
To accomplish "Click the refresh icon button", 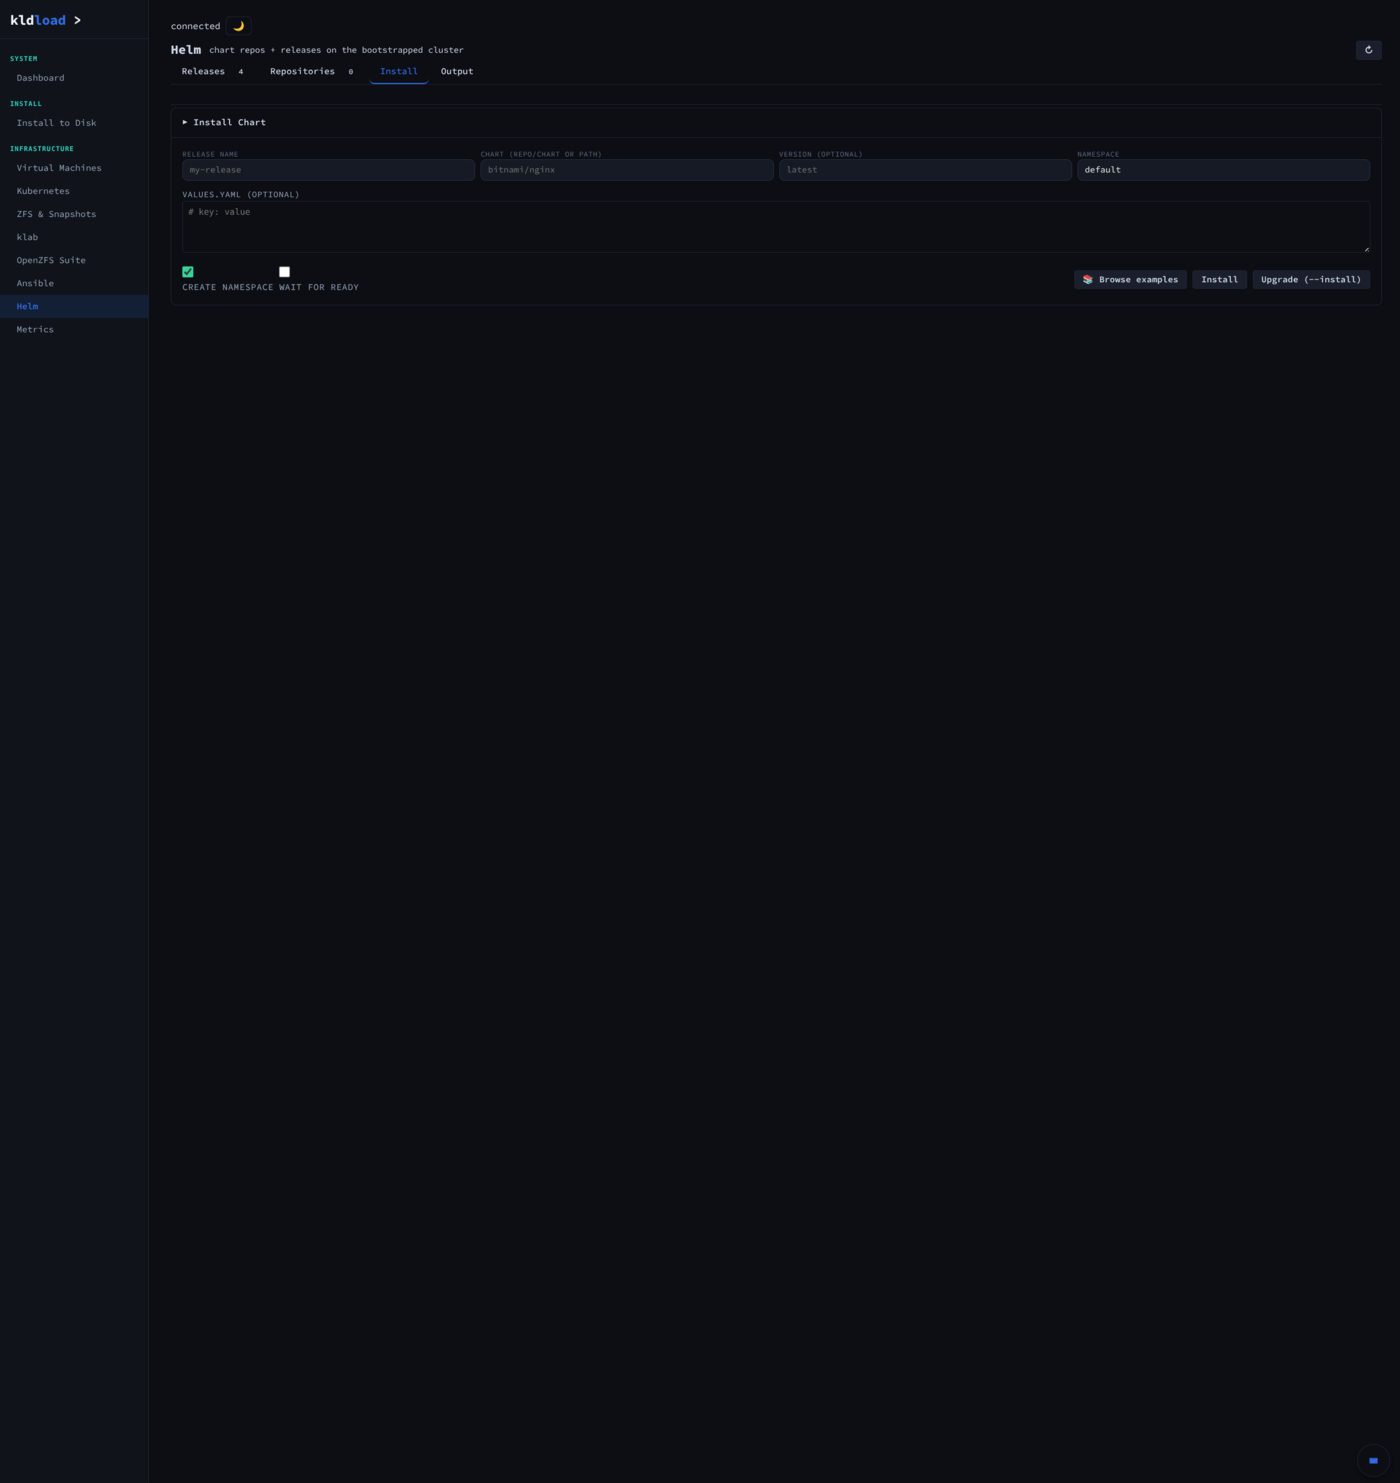I will 1368,50.
